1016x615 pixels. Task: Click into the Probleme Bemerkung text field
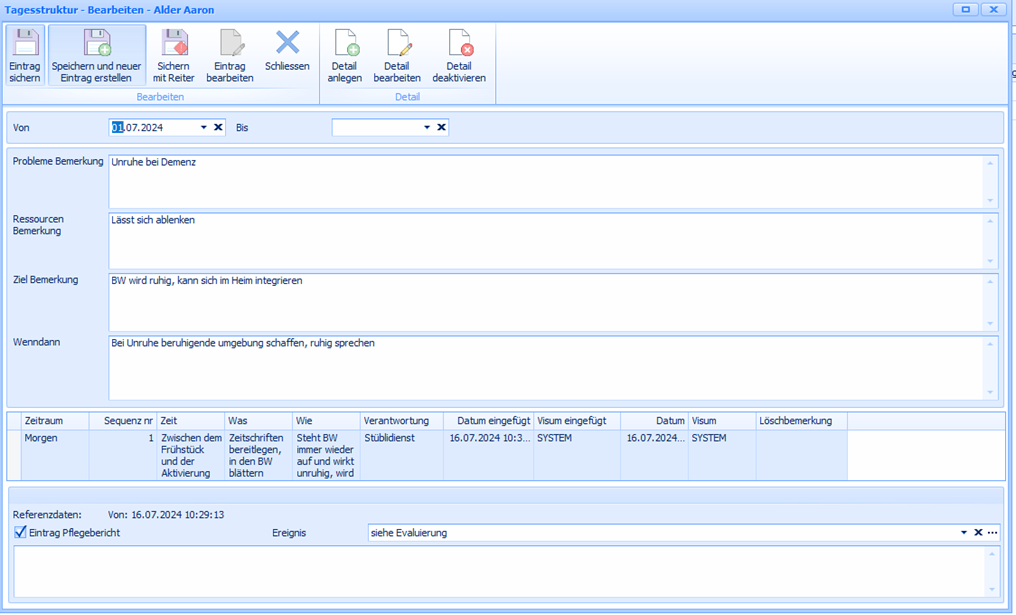[545, 181]
